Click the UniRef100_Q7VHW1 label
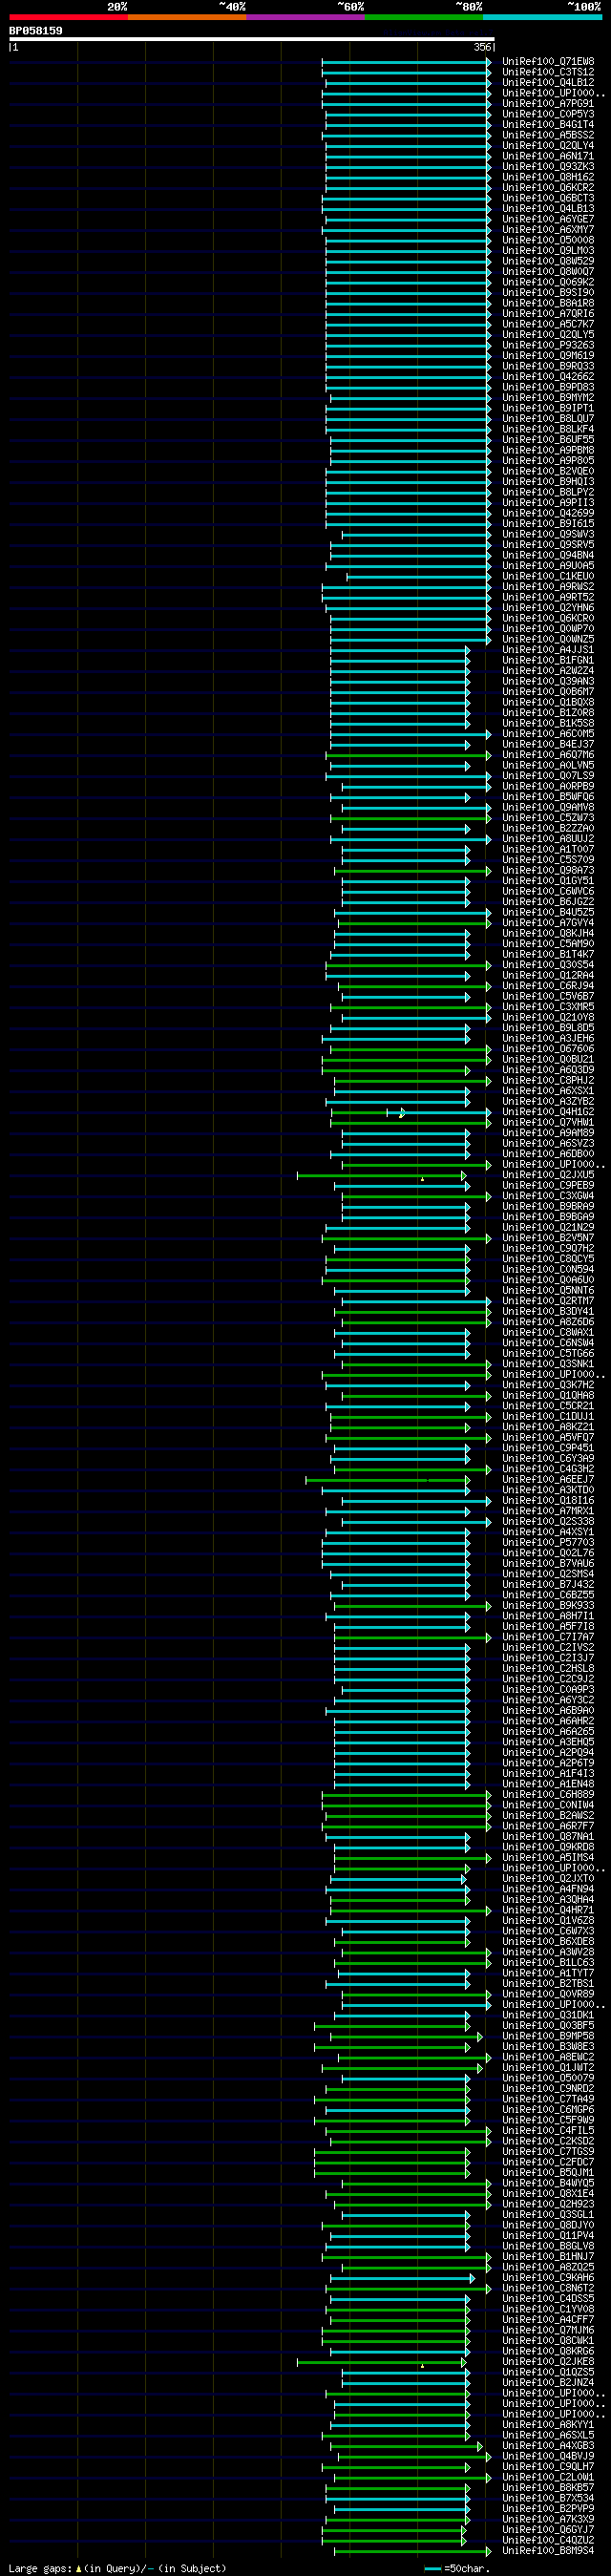Viewport: 611px width, 2576px height. click(x=548, y=1123)
